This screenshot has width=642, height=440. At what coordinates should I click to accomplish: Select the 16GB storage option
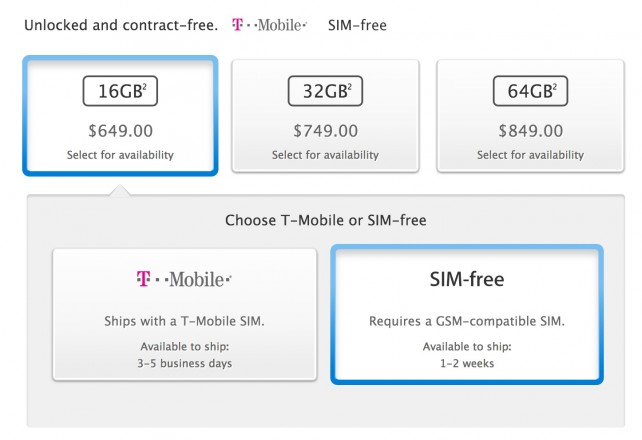(120, 116)
